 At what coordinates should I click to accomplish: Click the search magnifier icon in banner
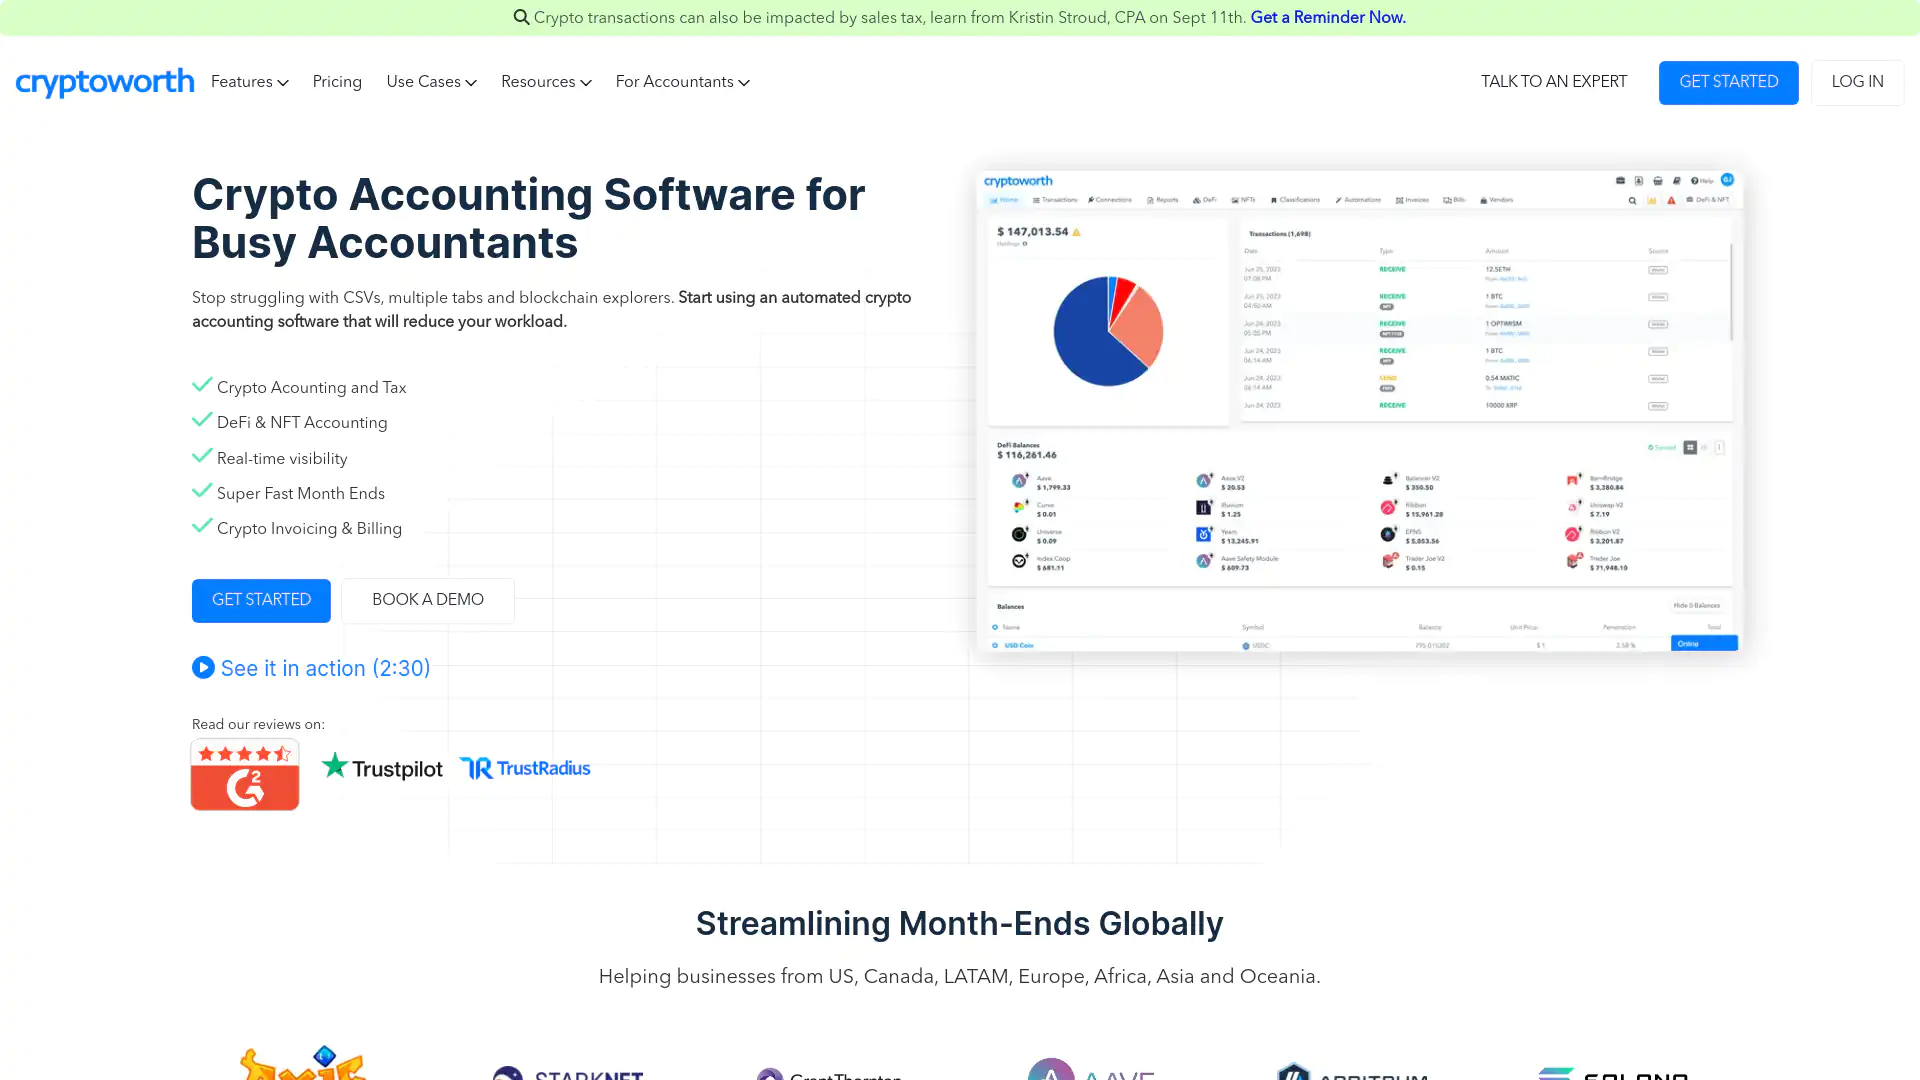pyautogui.click(x=521, y=17)
